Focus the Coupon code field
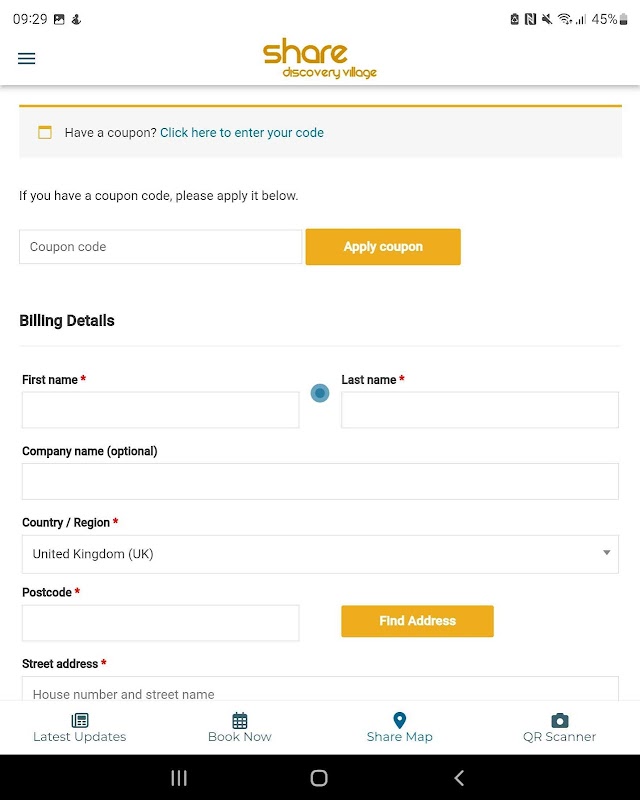Screen dimensions: 640x800 (160, 247)
